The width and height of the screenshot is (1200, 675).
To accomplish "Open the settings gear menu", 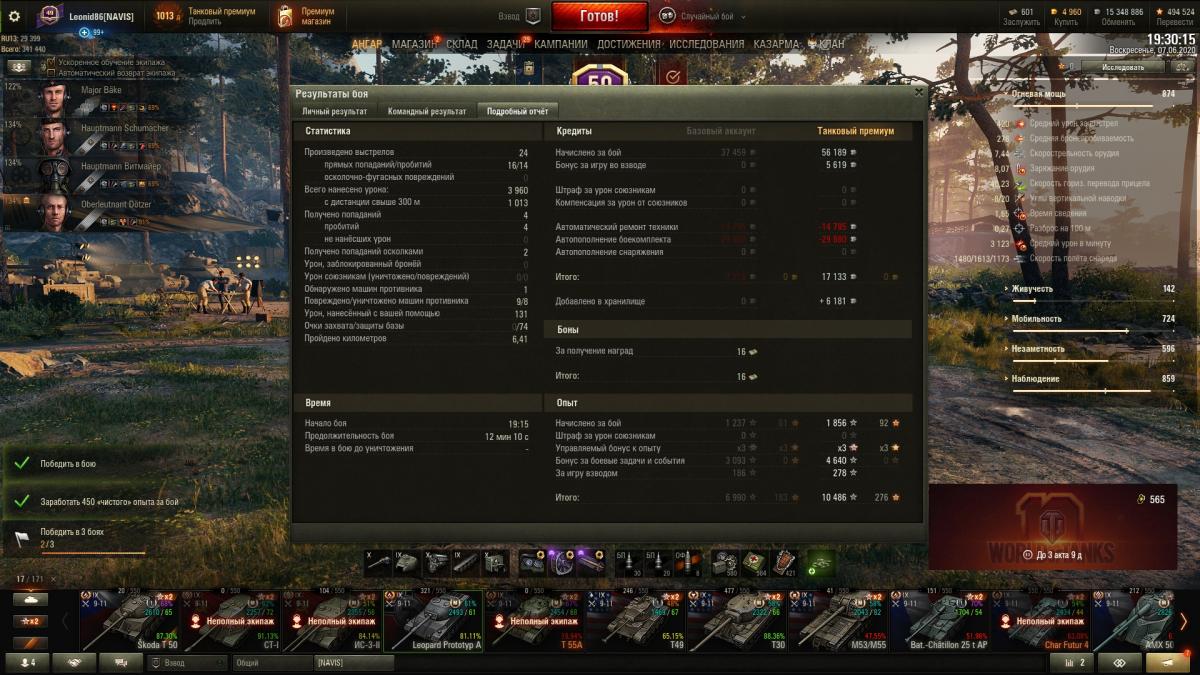I will pyautogui.click(x=14, y=16).
